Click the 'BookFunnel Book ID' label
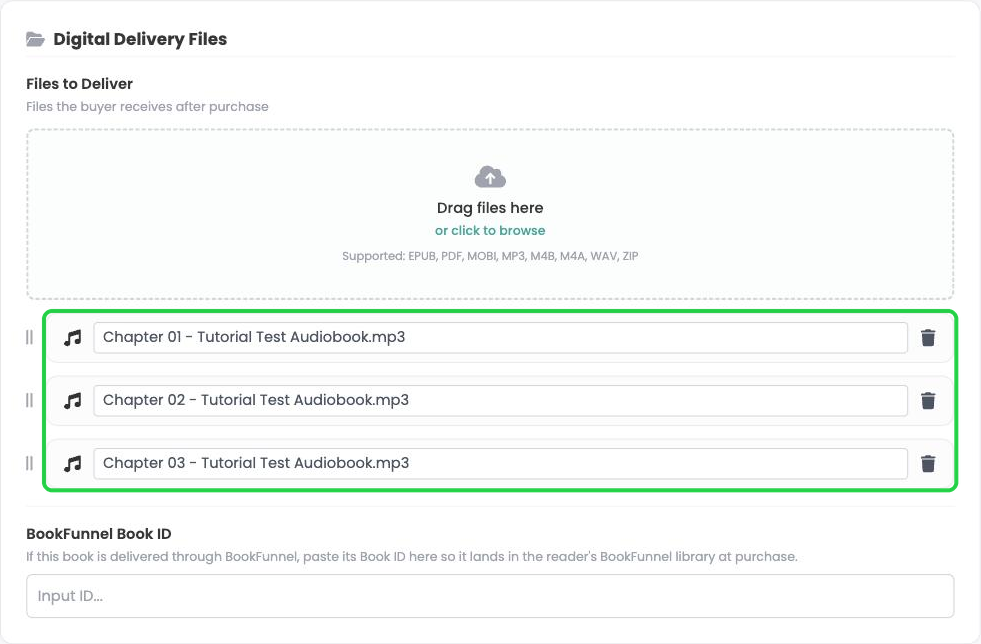The width and height of the screenshot is (981, 644). (x=99, y=534)
